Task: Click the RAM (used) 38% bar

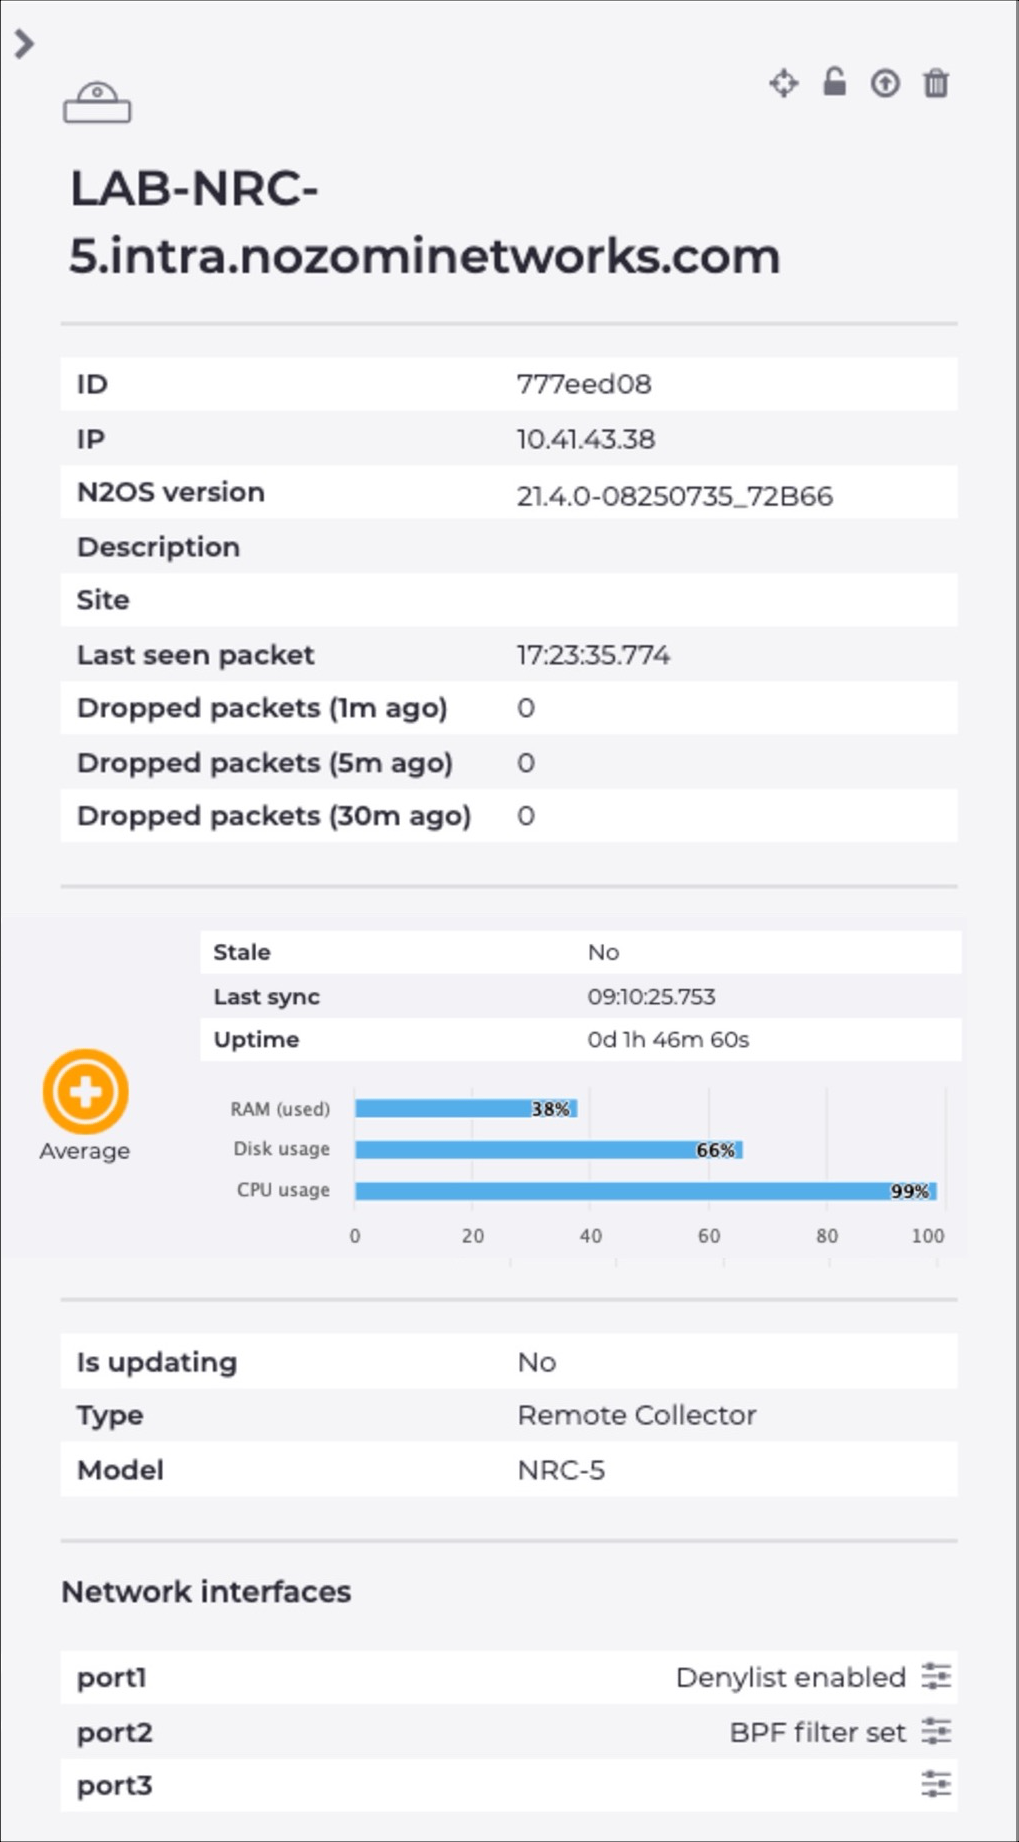Action: 466,1108
